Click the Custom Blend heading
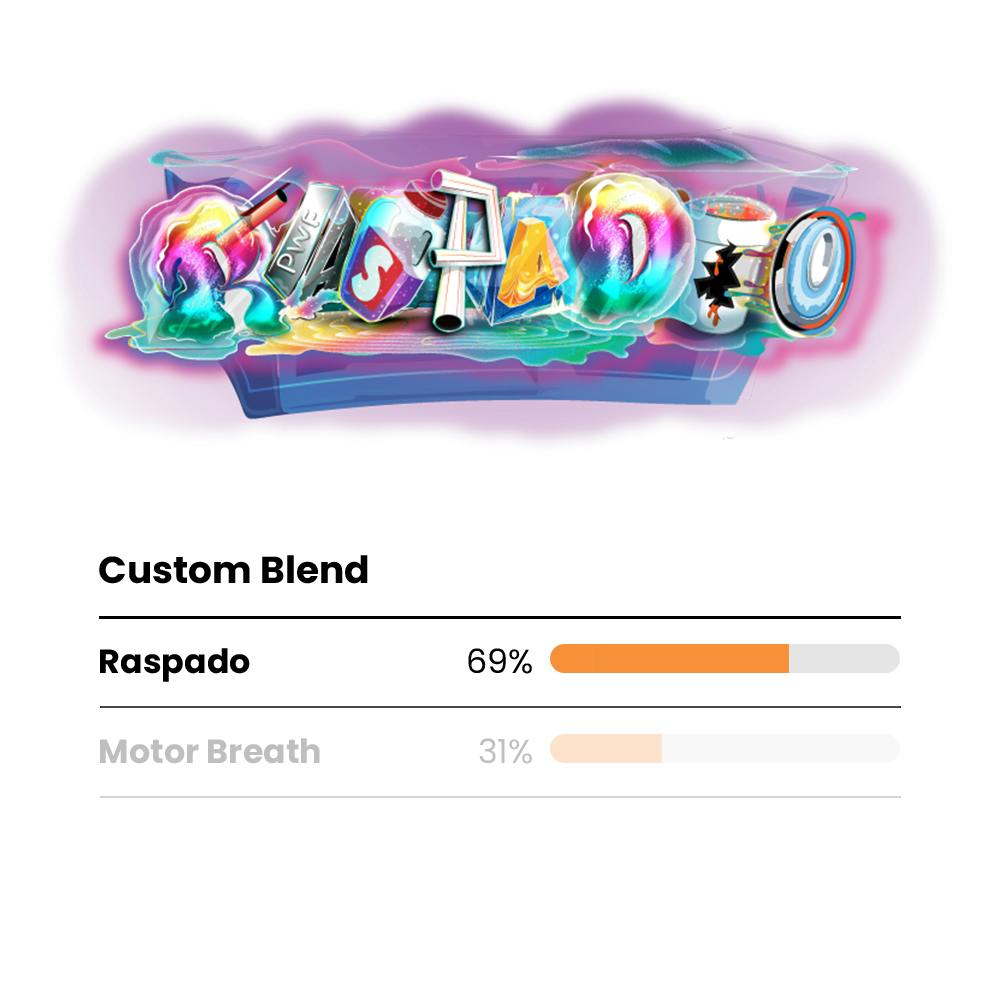The image size is (1000, 1000). coord(233,571)
